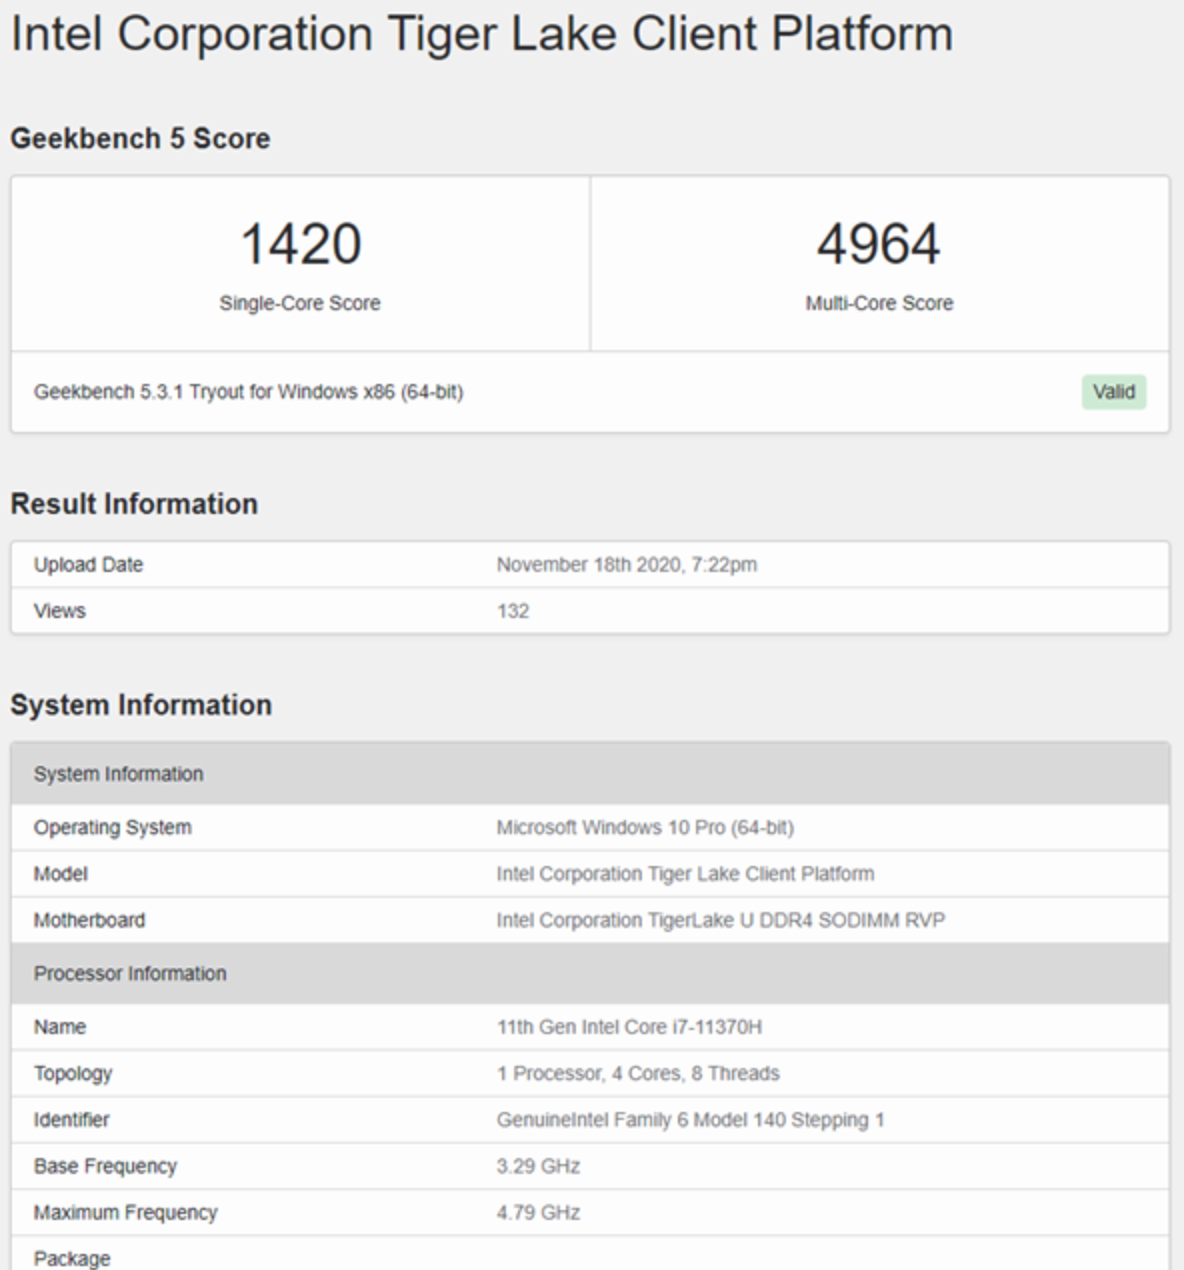Click the Views count value 132
Viewport: 1184px width, 1270px height.
[513, 611]
